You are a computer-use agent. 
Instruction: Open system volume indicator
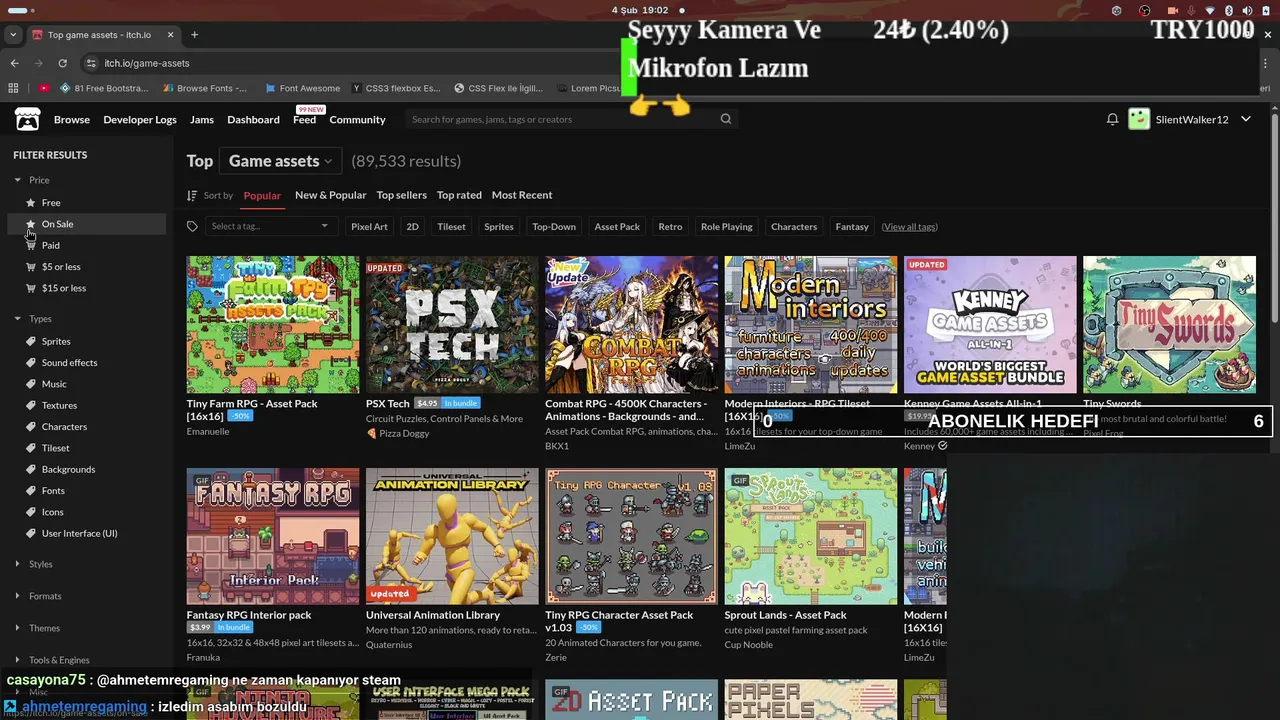[1247, 10]
